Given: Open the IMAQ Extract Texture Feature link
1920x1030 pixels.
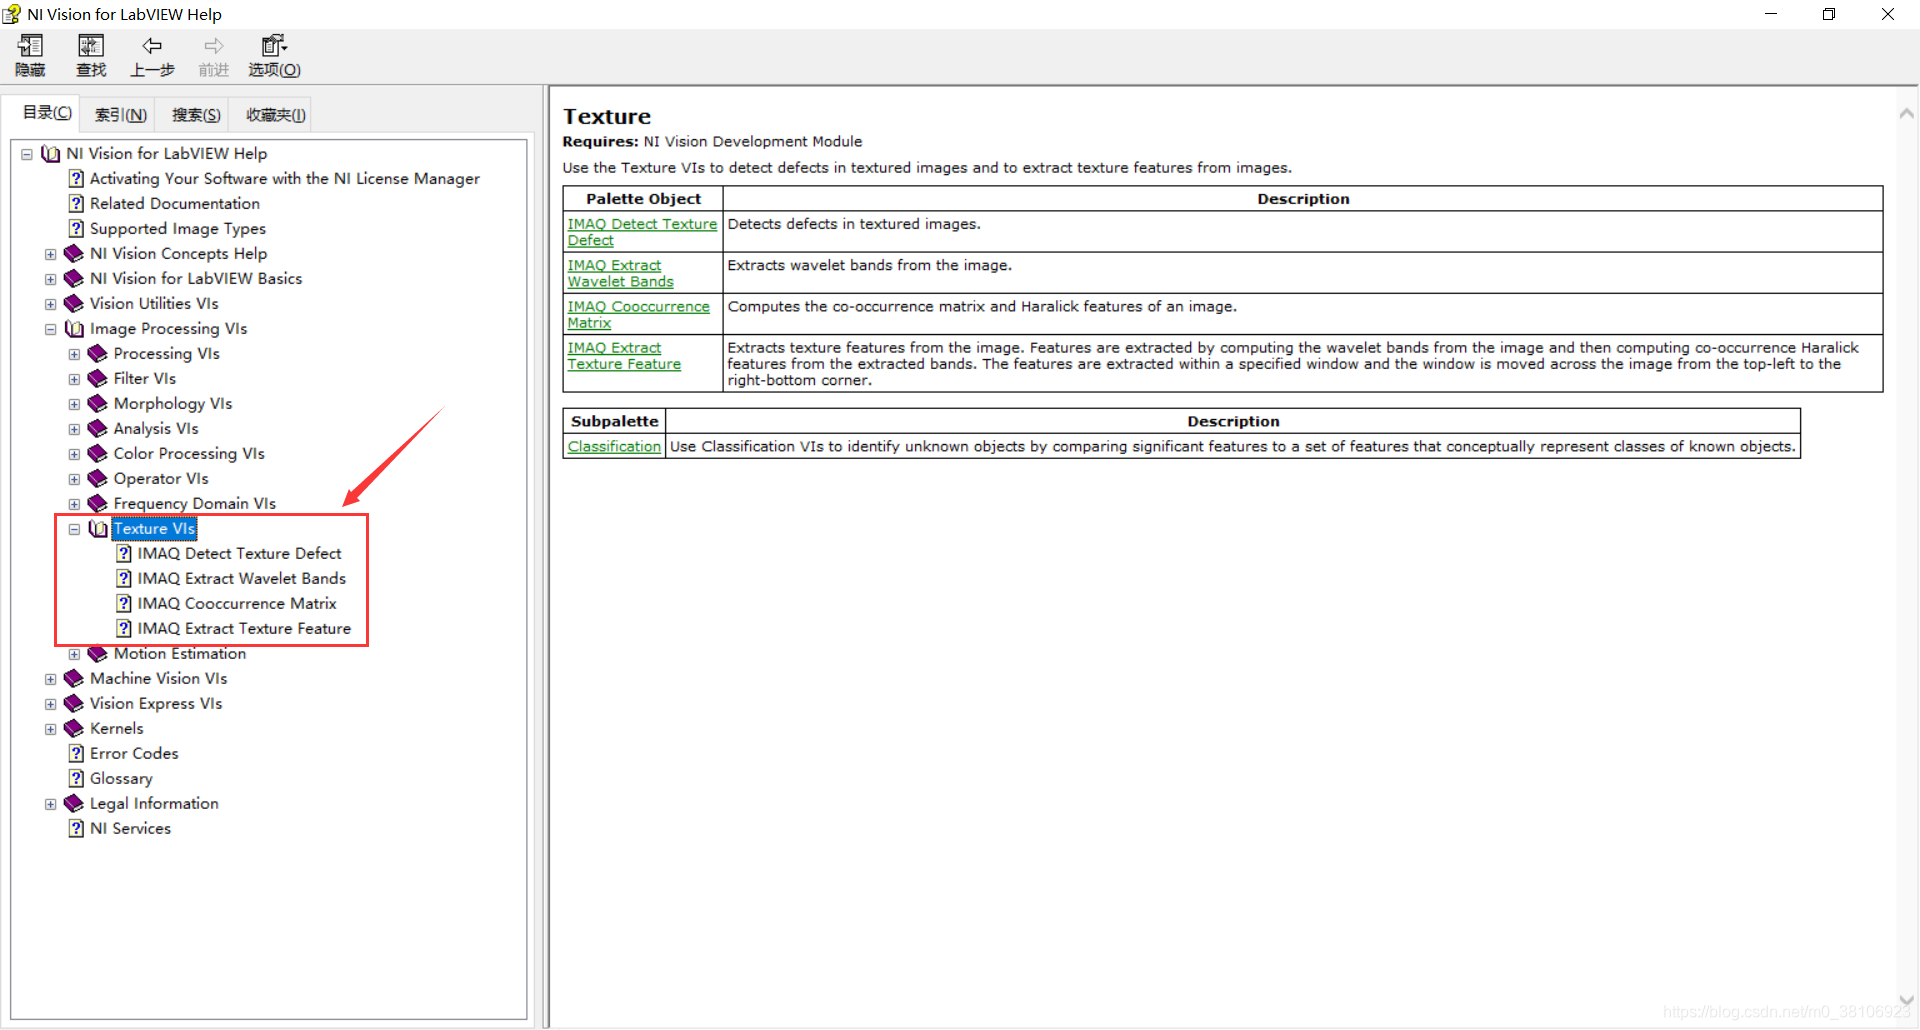Looking at the screenshot, I should tap(624, 355).
